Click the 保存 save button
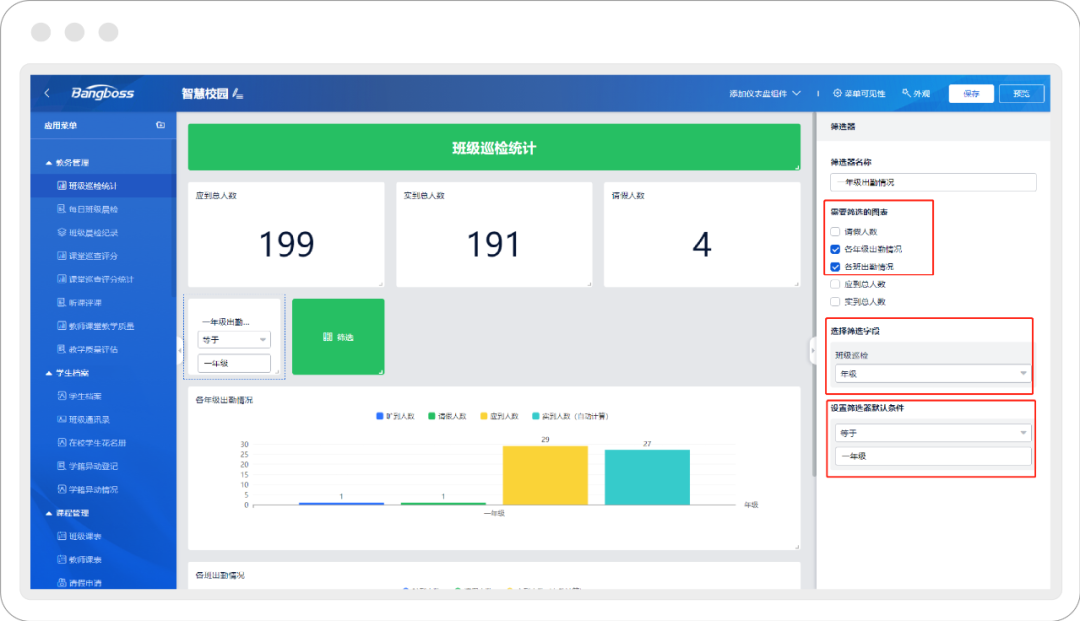This screenshot has height=621, width=1080. pos(971,94)
